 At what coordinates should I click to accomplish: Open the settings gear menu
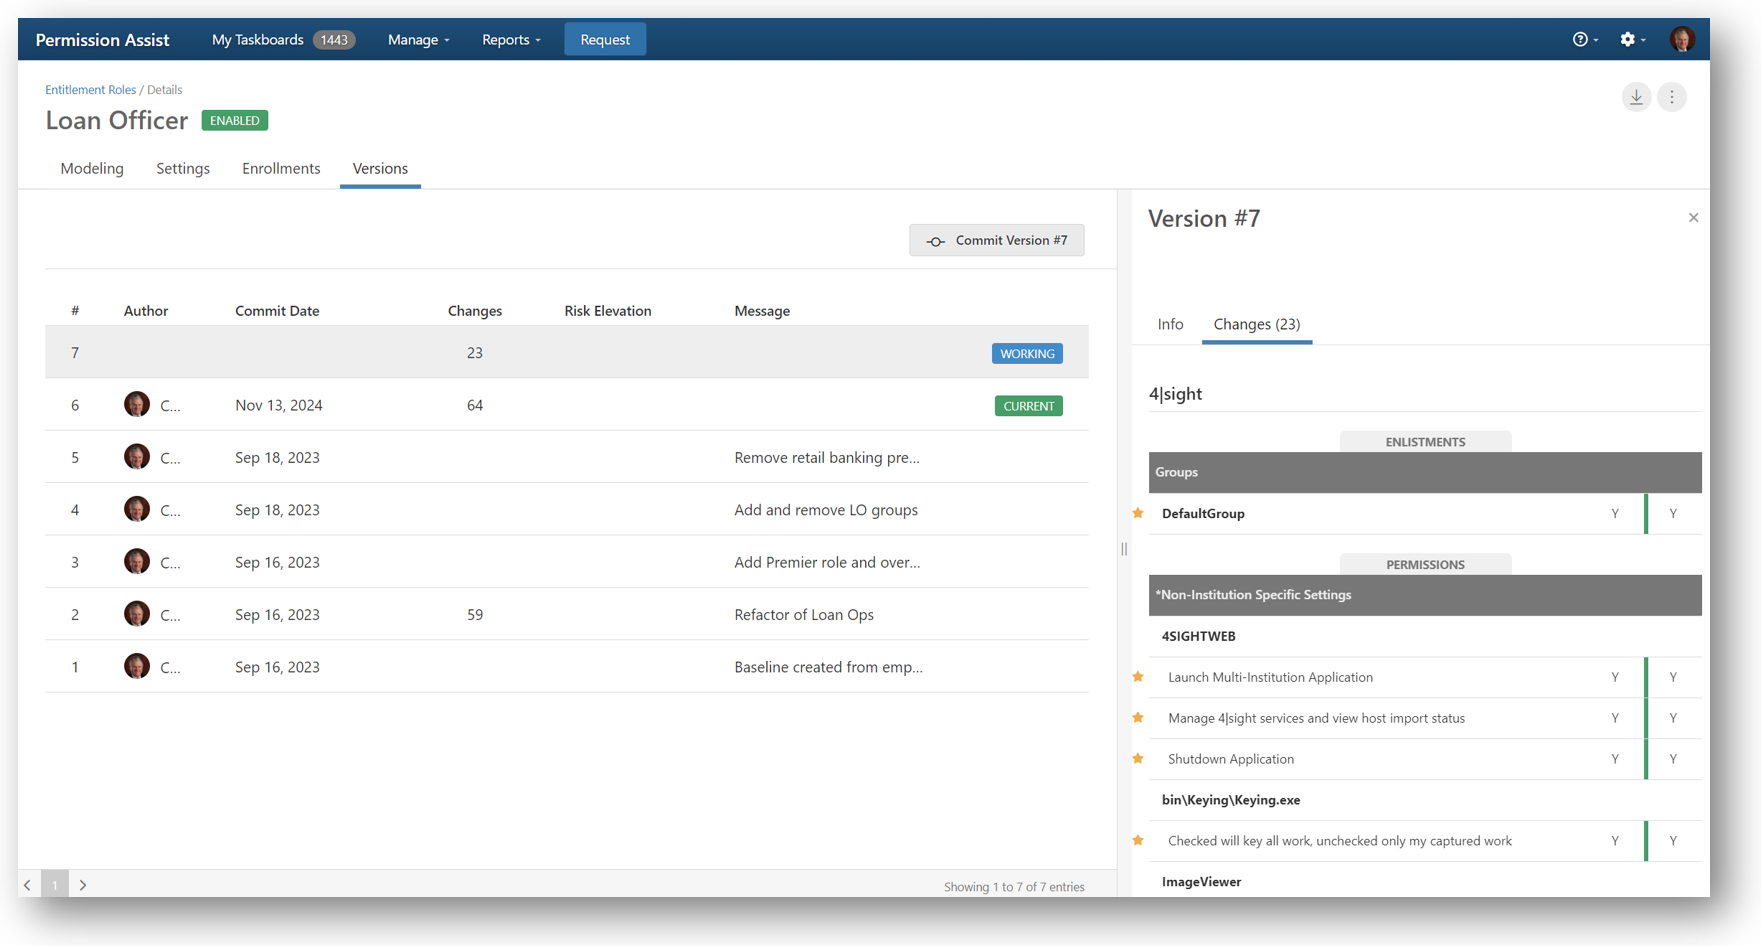pos(1631,40)
